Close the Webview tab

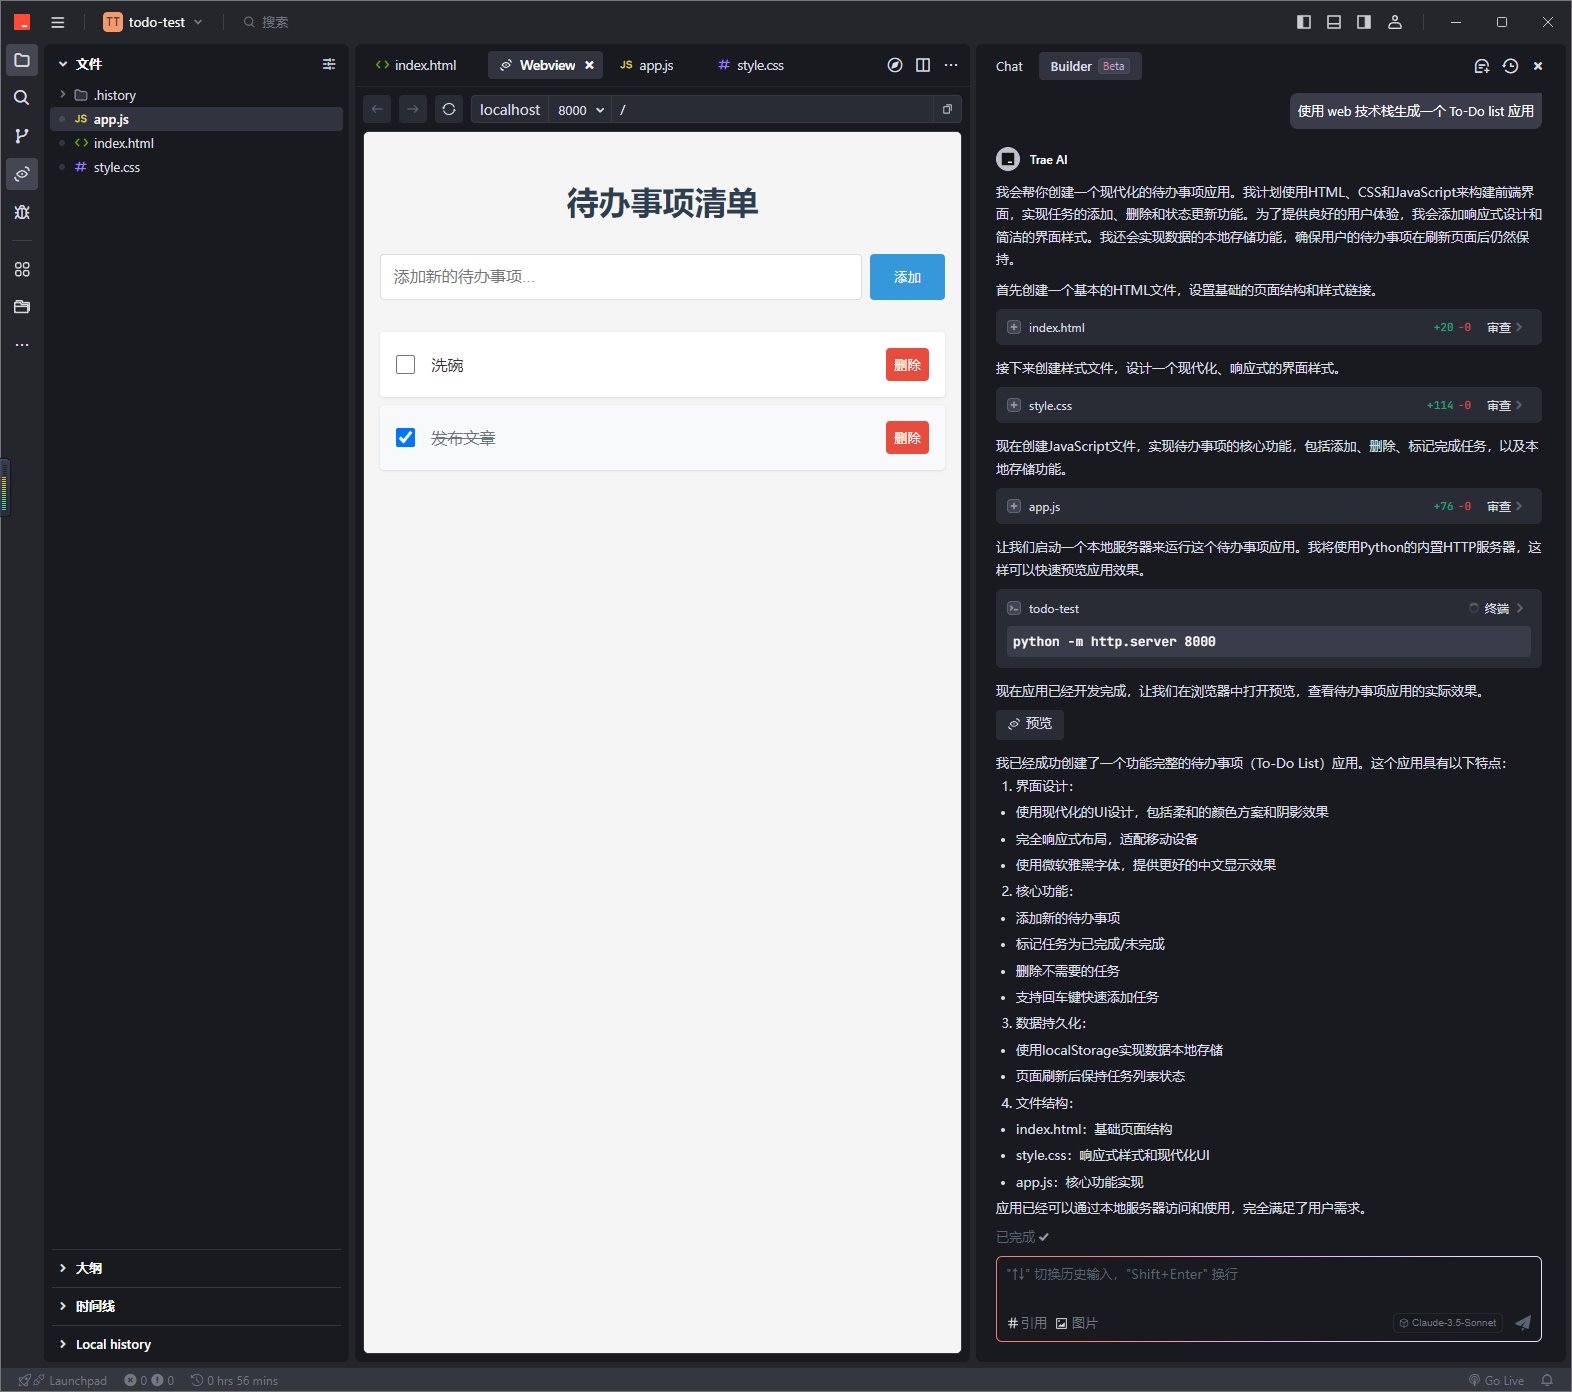589,65
